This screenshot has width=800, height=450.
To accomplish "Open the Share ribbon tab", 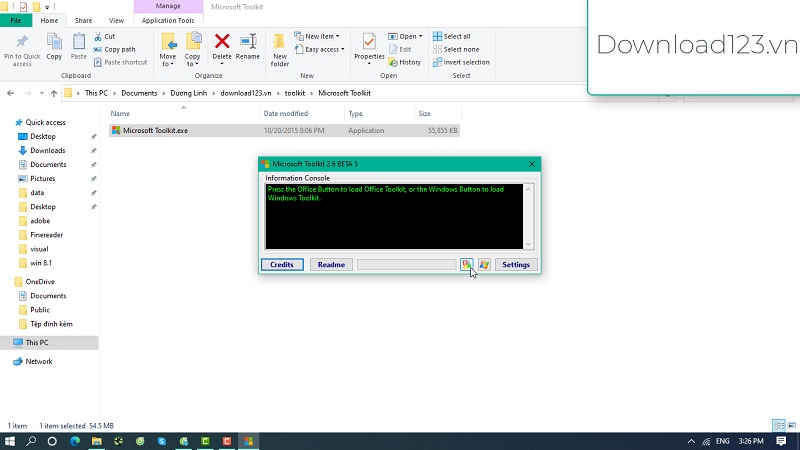I will click(x=83, y=20).
